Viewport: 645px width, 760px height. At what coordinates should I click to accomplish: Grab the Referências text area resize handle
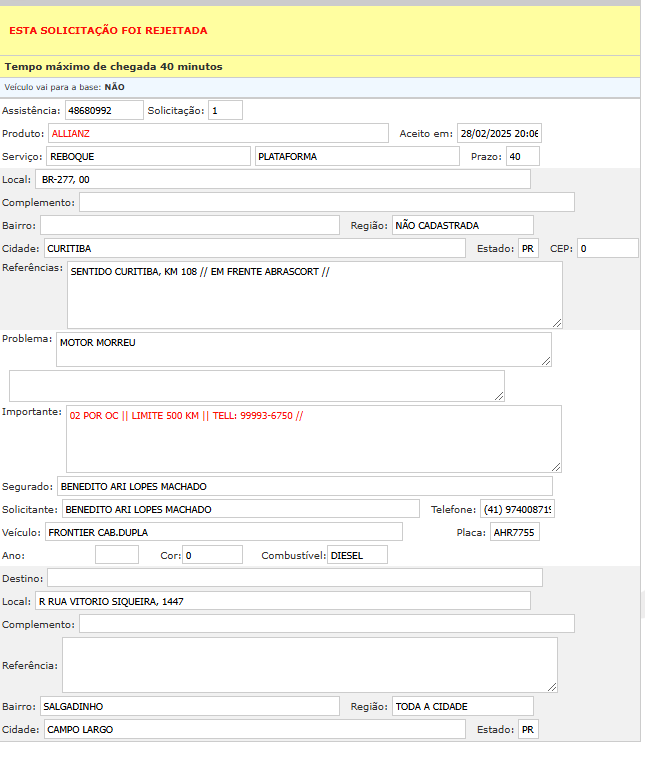coord(557,322)
